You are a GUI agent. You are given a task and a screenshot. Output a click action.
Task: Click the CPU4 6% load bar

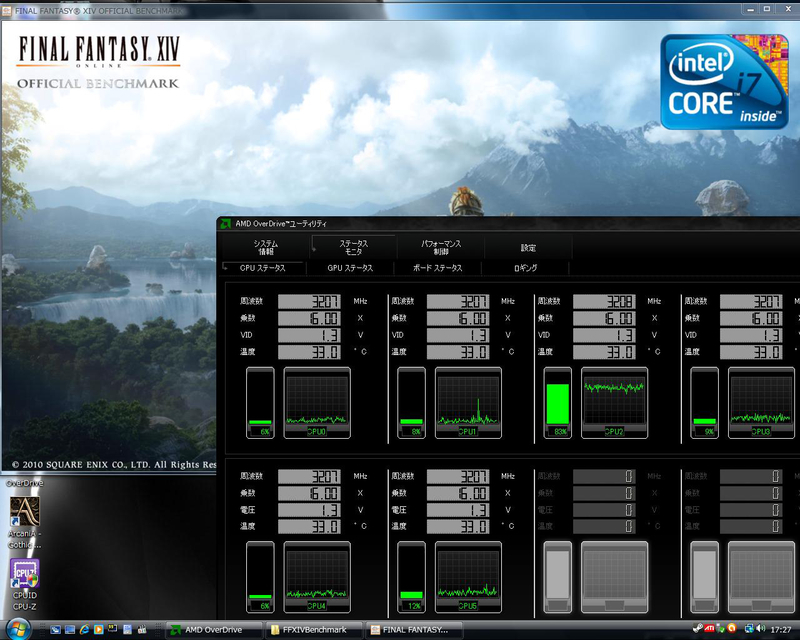[260, 577]
